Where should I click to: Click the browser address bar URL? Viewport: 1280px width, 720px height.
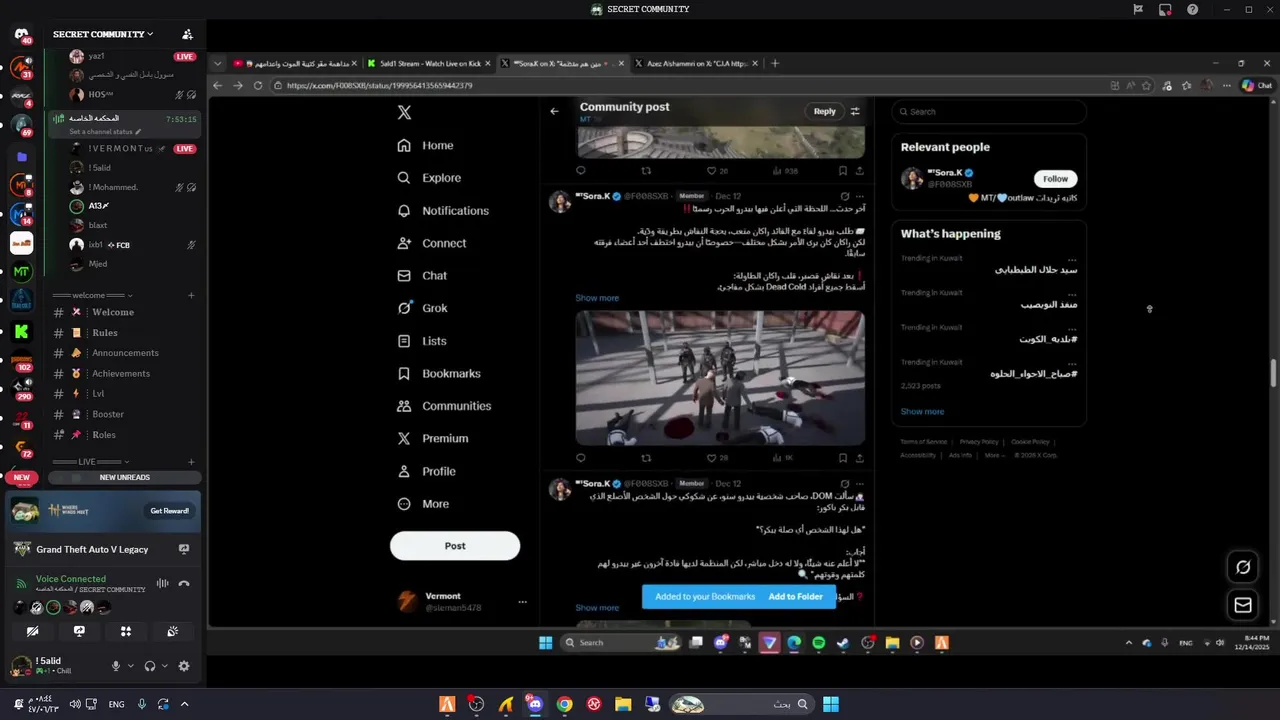point(380,86)
